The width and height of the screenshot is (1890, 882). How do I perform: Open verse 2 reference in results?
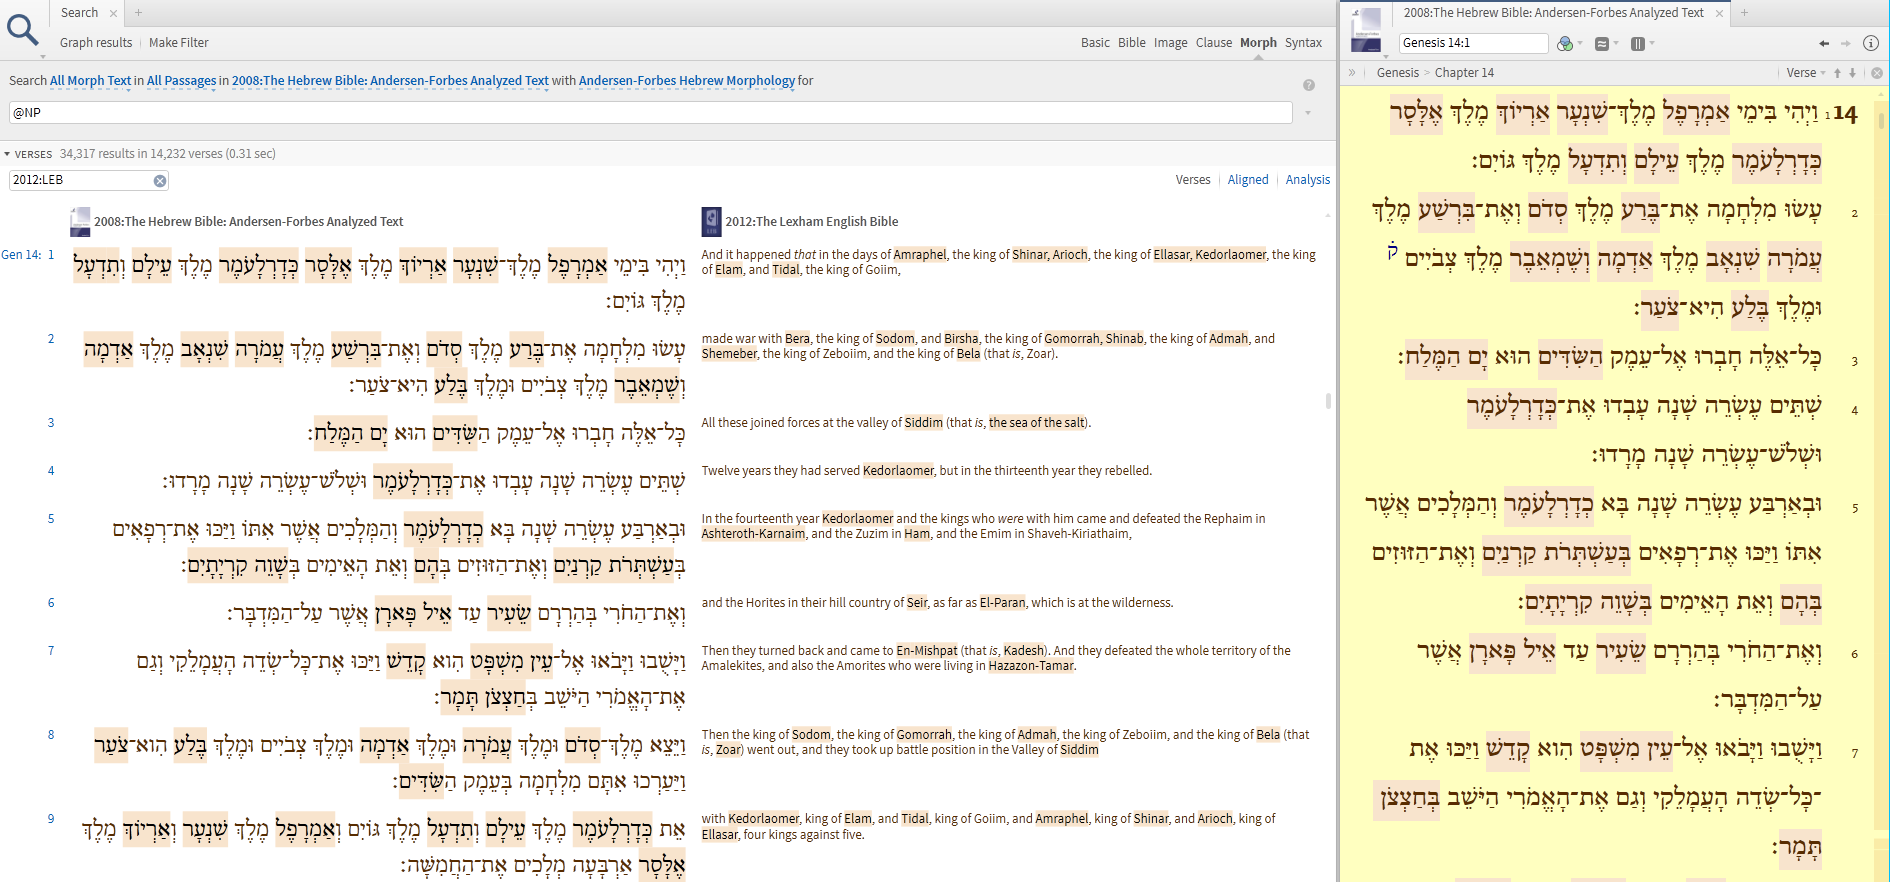(x=51, y=339)
